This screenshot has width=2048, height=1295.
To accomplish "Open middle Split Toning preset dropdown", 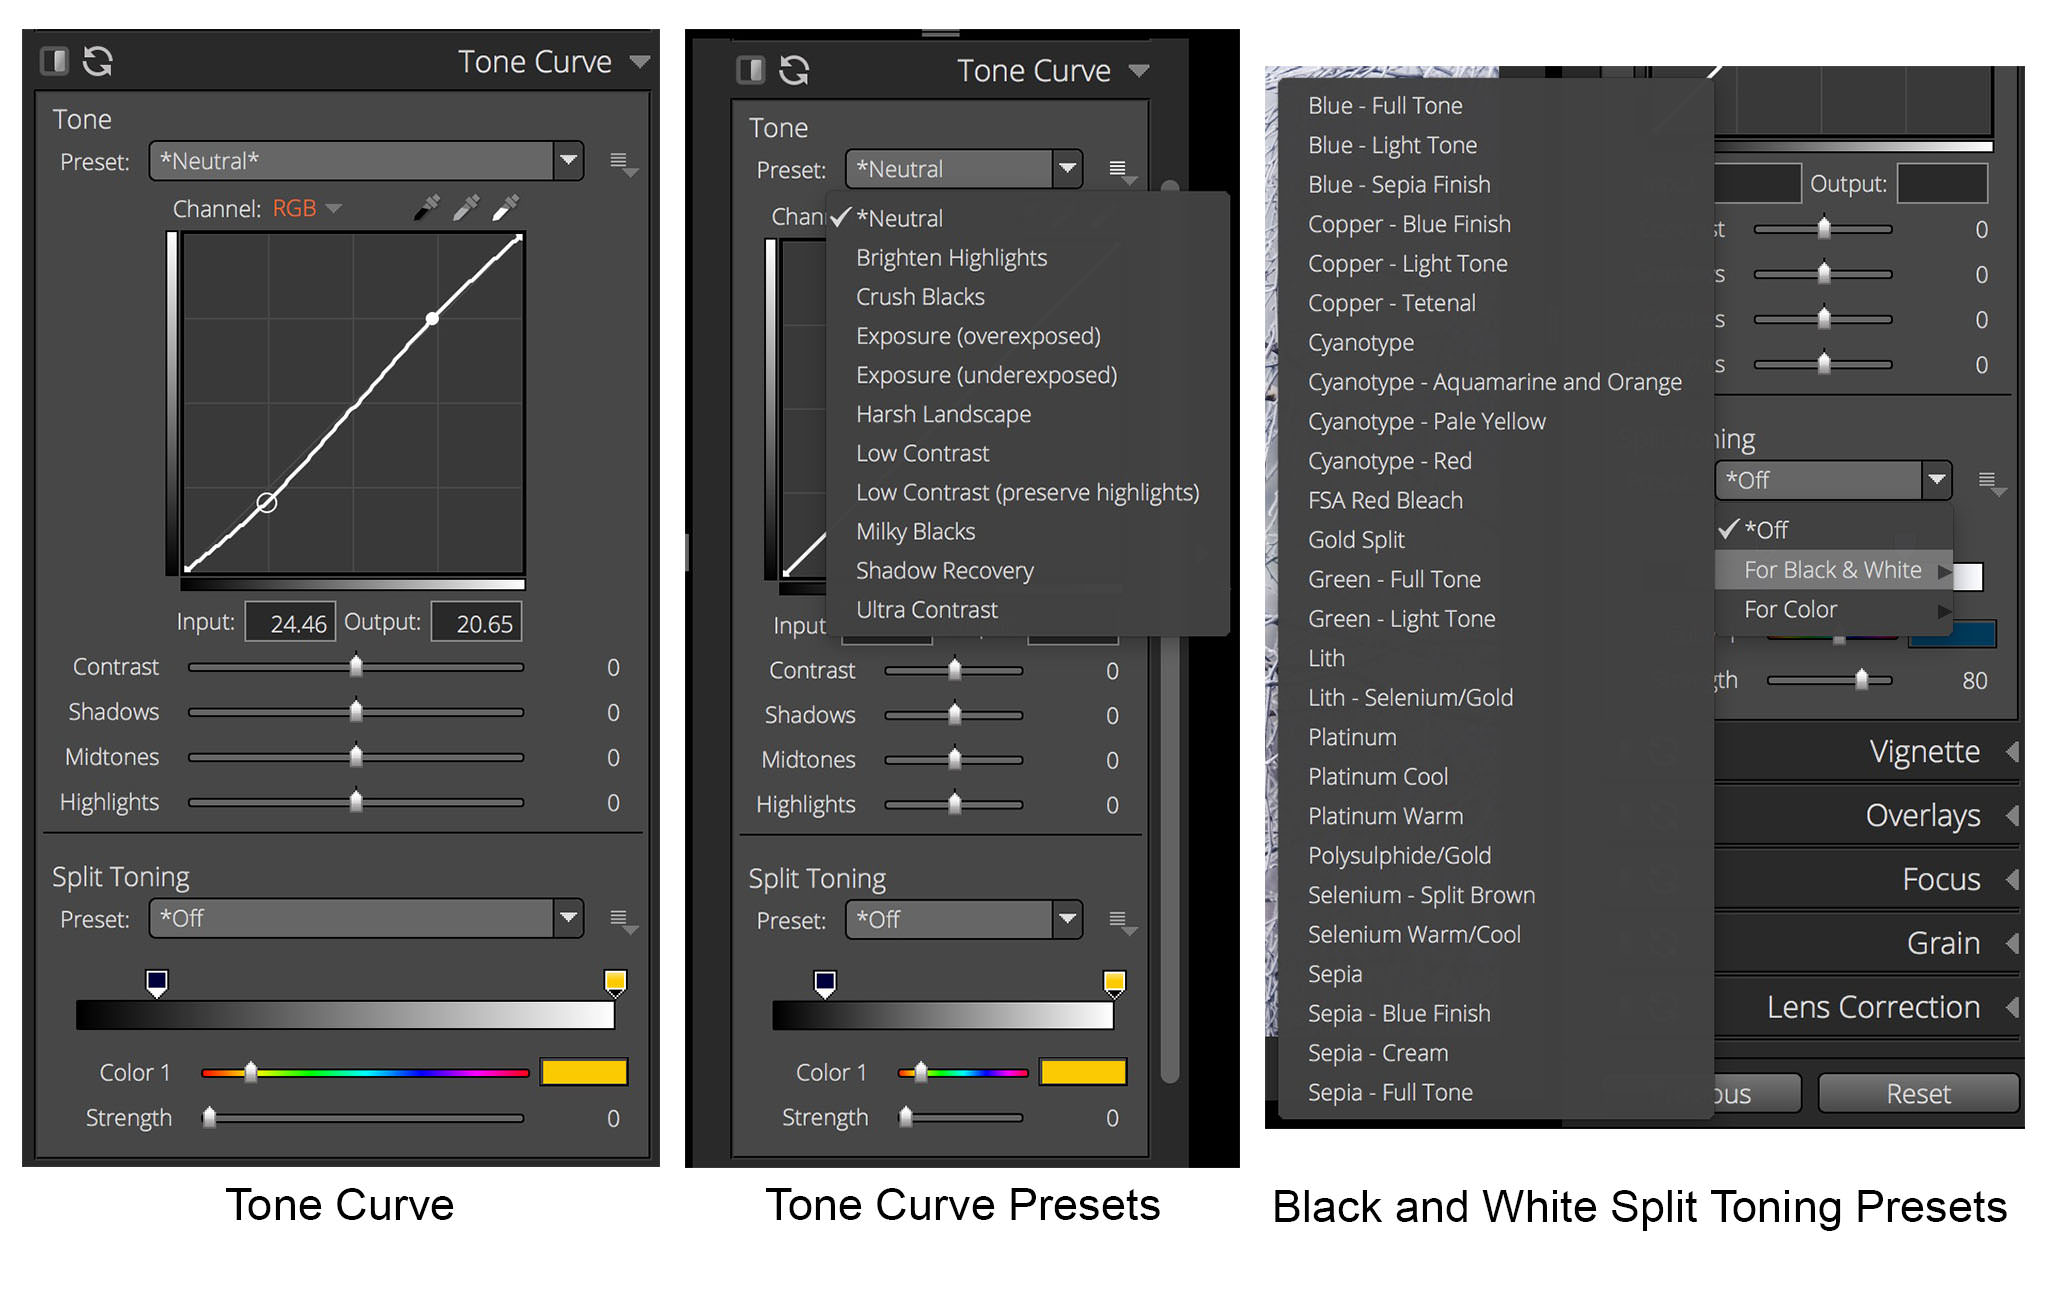I will point(964,919).
